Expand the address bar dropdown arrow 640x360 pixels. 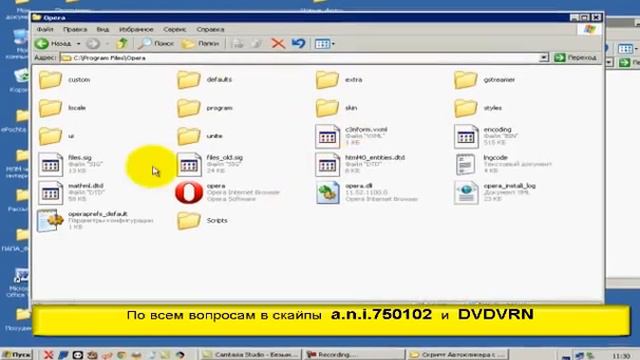(x=543, y=58)
